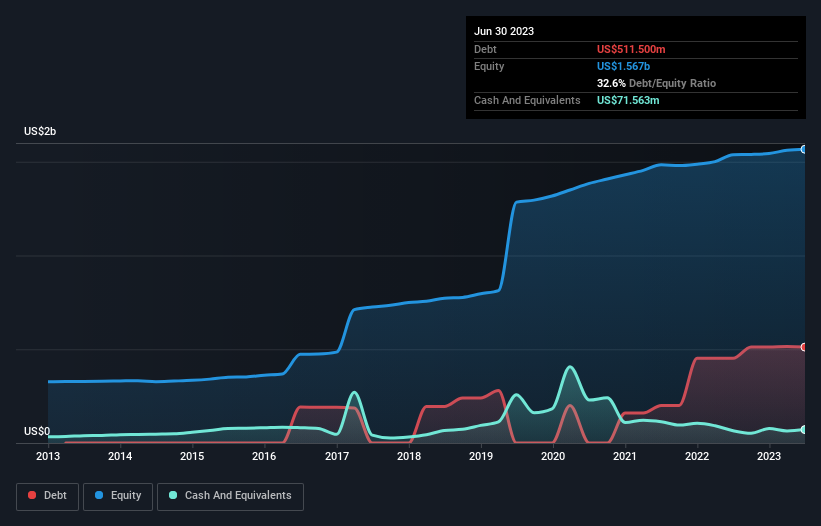Click the Equity row label in tooltip
Viewport: 821px width, 526px height.
point(489,66)
